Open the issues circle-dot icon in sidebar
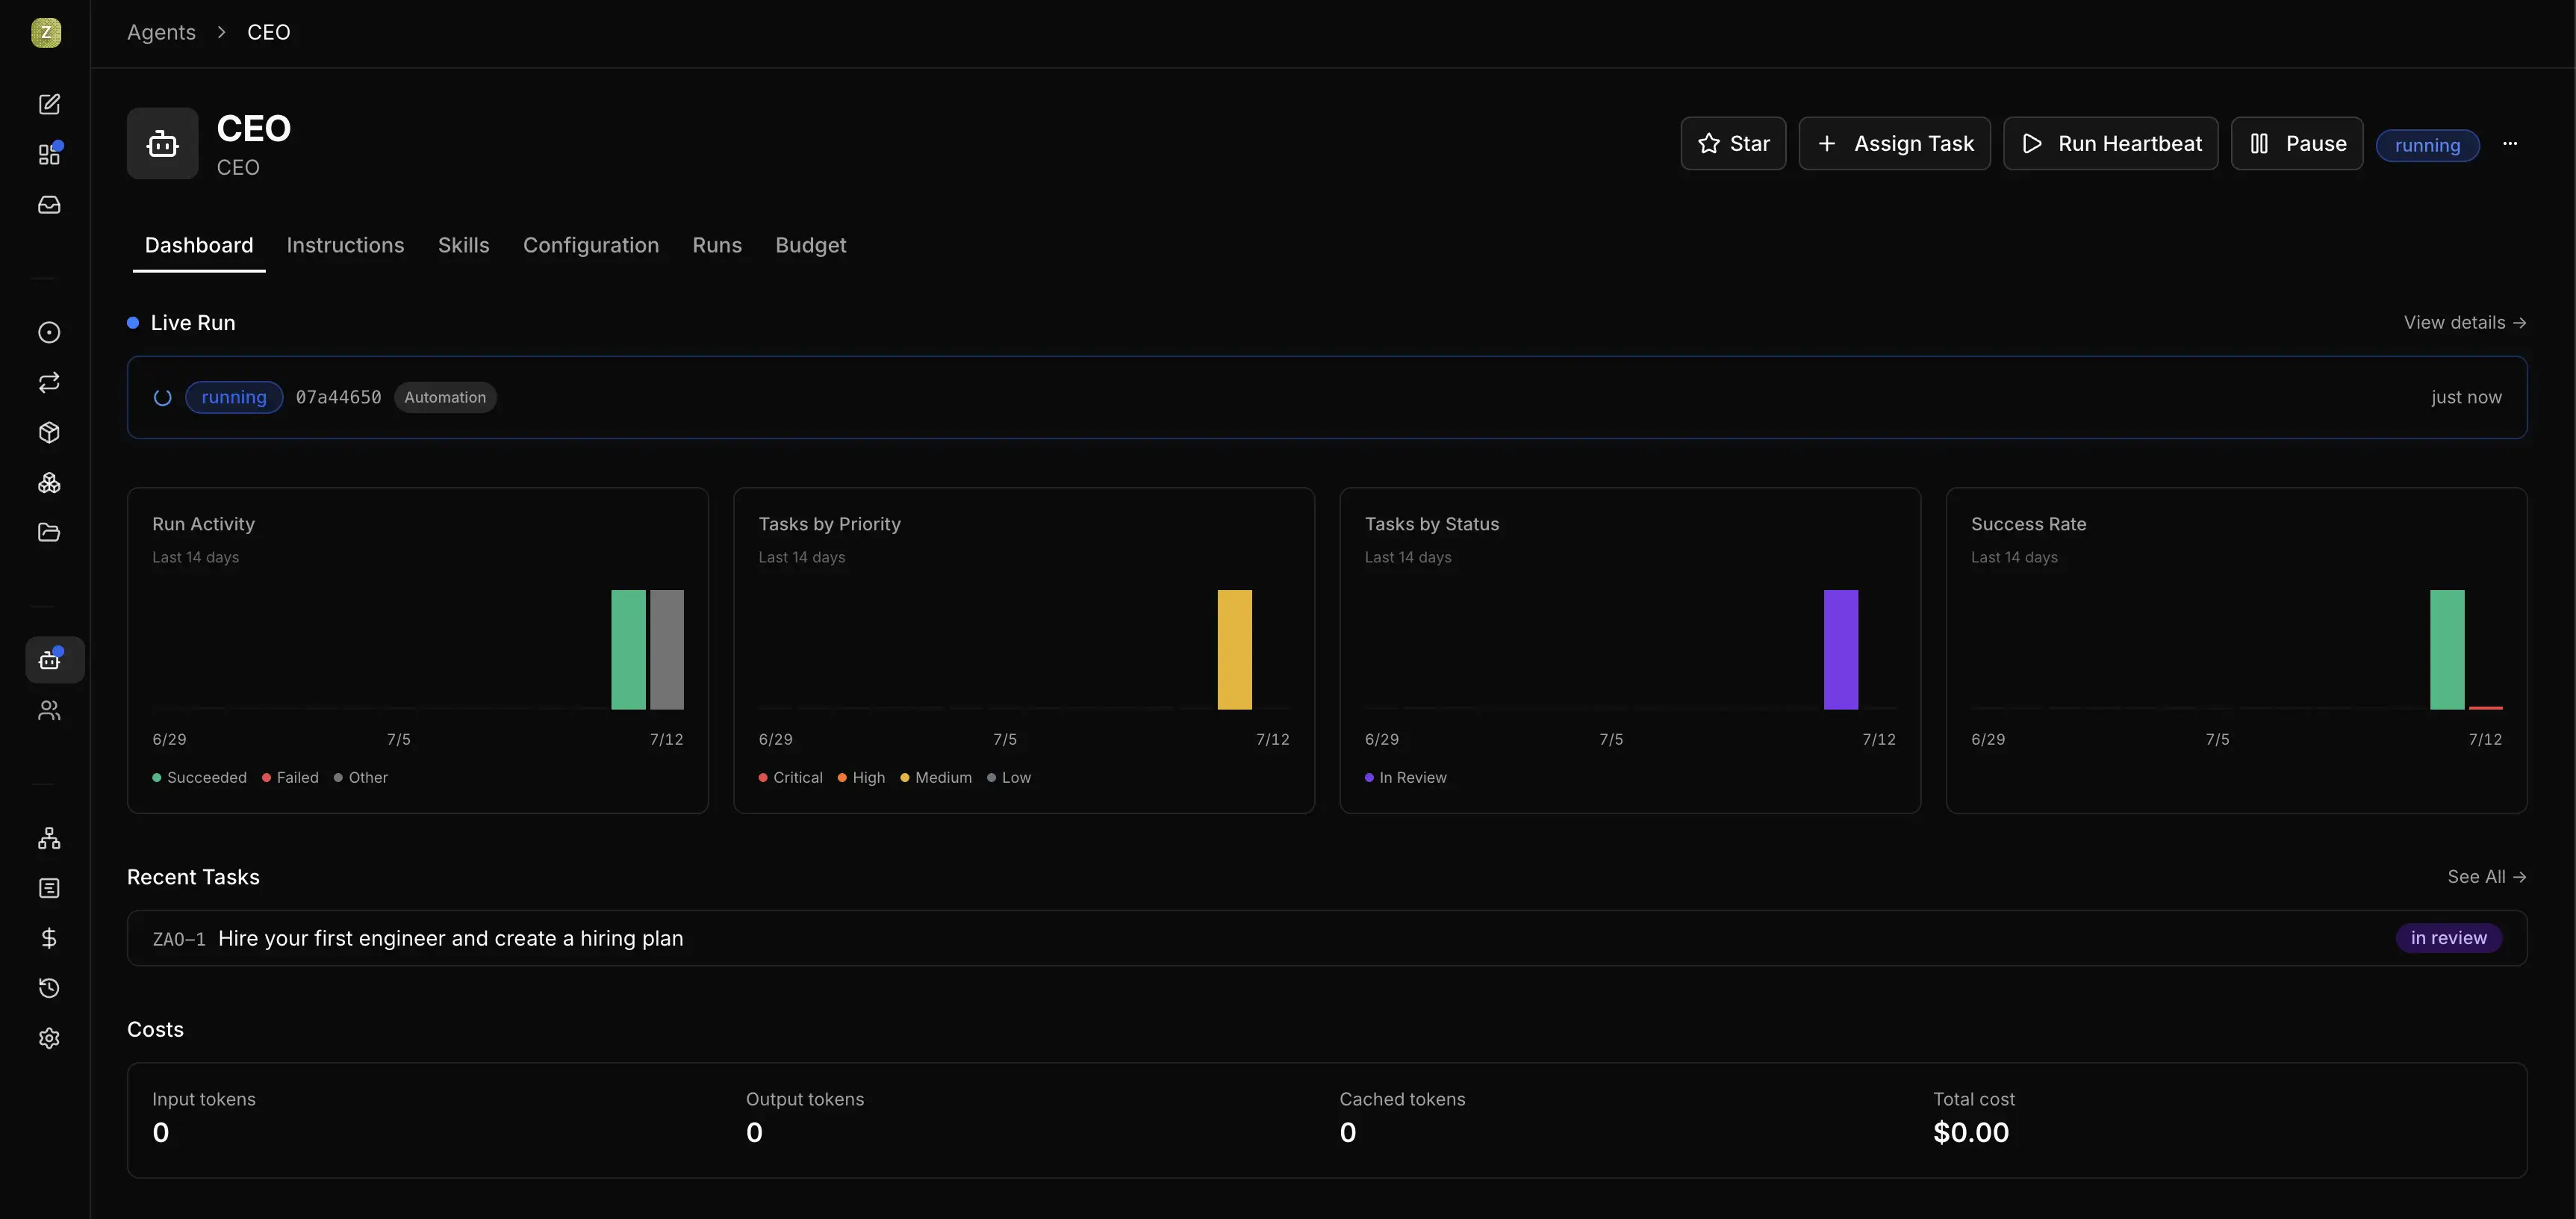The height and width of the screenshot is (1219, 2576). click(x=49, y=332)
